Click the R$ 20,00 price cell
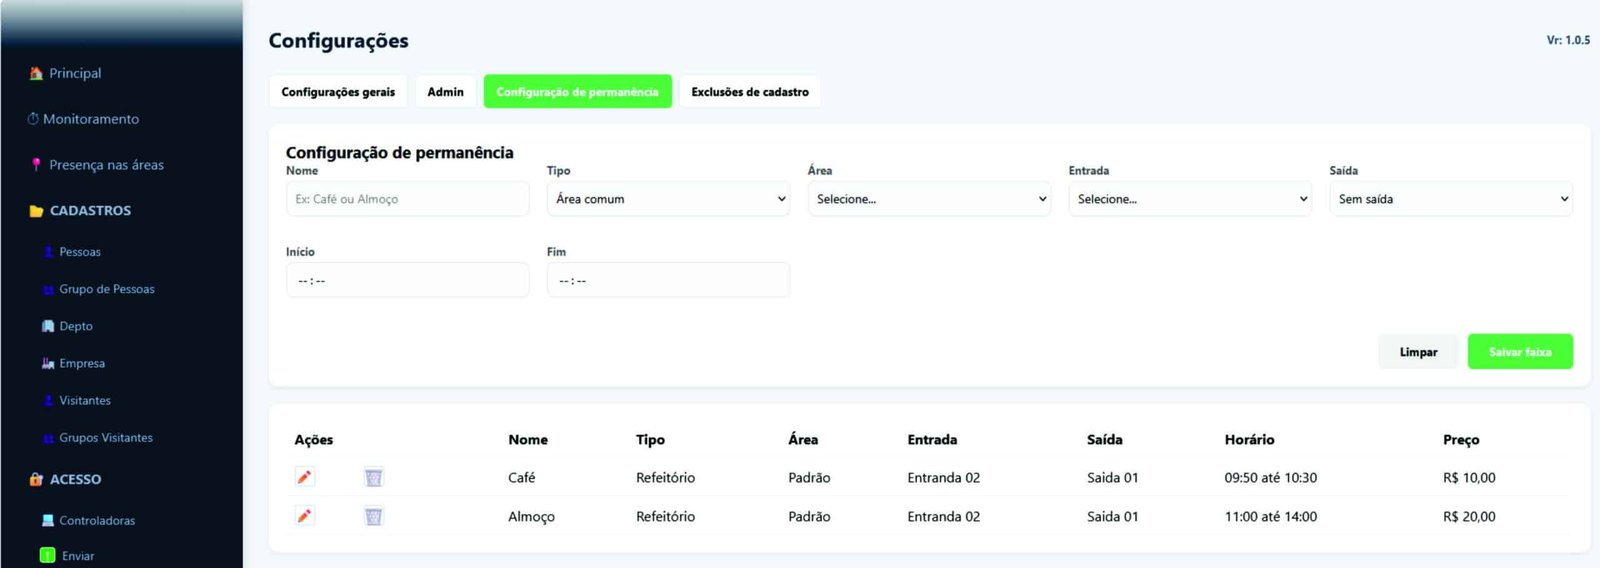 pos(1469,516)
